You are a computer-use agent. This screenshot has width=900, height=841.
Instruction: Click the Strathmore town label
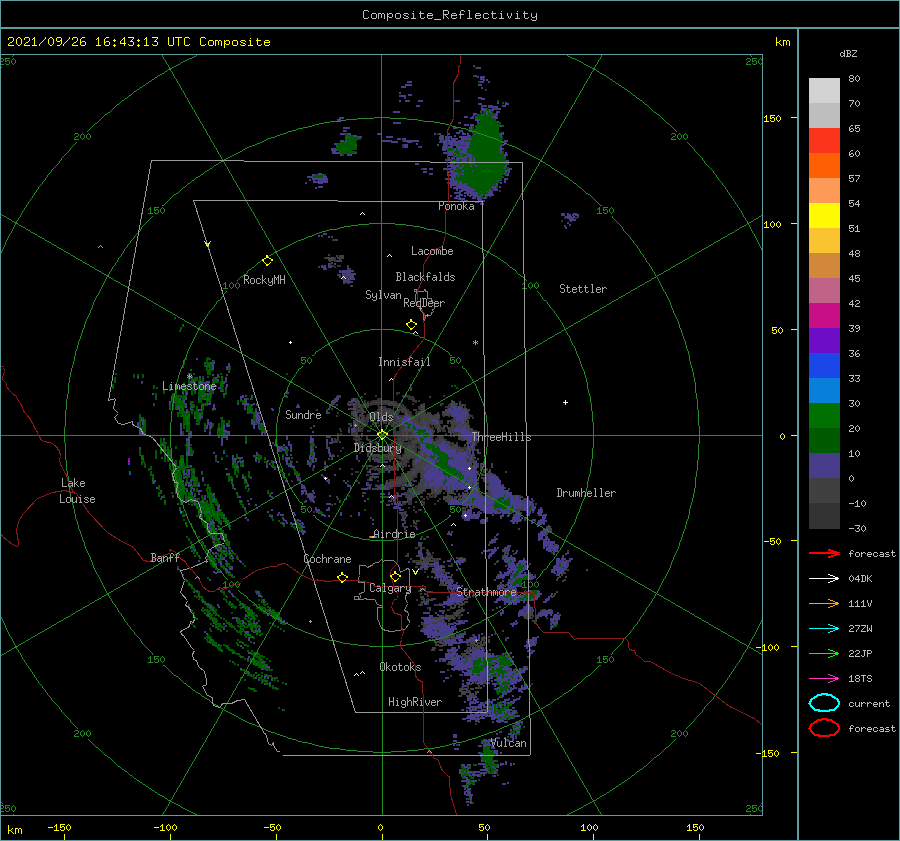(486, 592)
